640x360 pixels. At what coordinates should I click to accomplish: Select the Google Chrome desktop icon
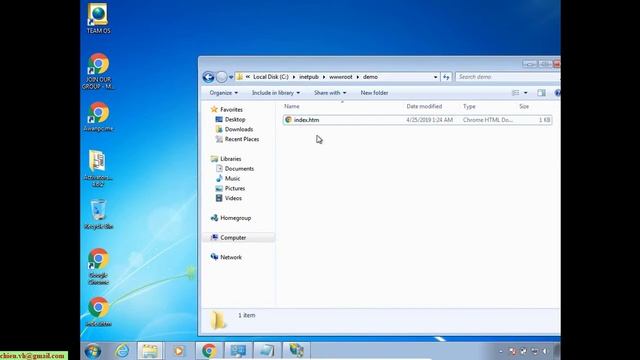click(x=98, y=267)
